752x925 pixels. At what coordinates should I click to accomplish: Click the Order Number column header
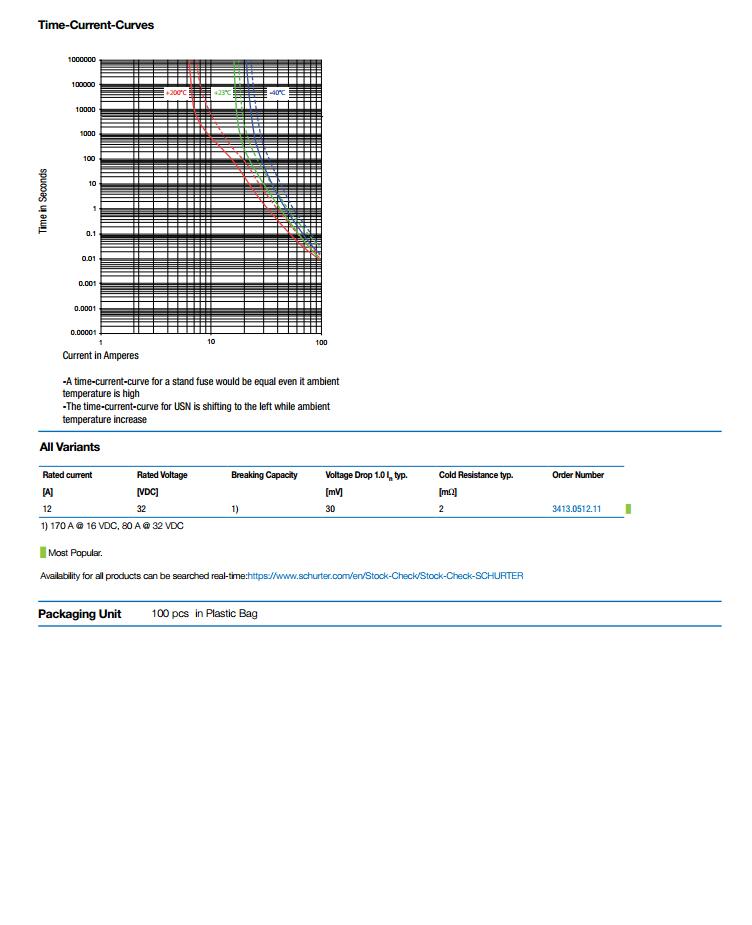pos(578,475)
